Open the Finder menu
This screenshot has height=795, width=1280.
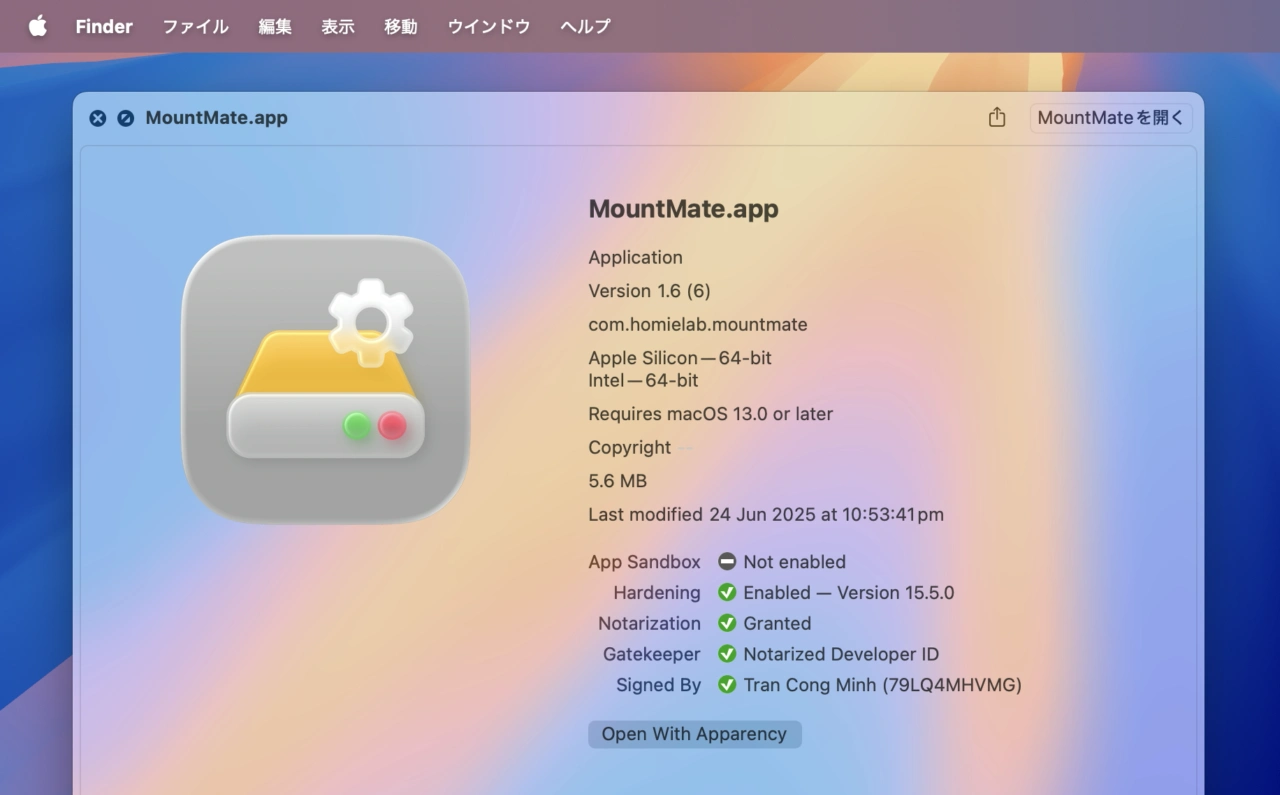tap(104, 27)
